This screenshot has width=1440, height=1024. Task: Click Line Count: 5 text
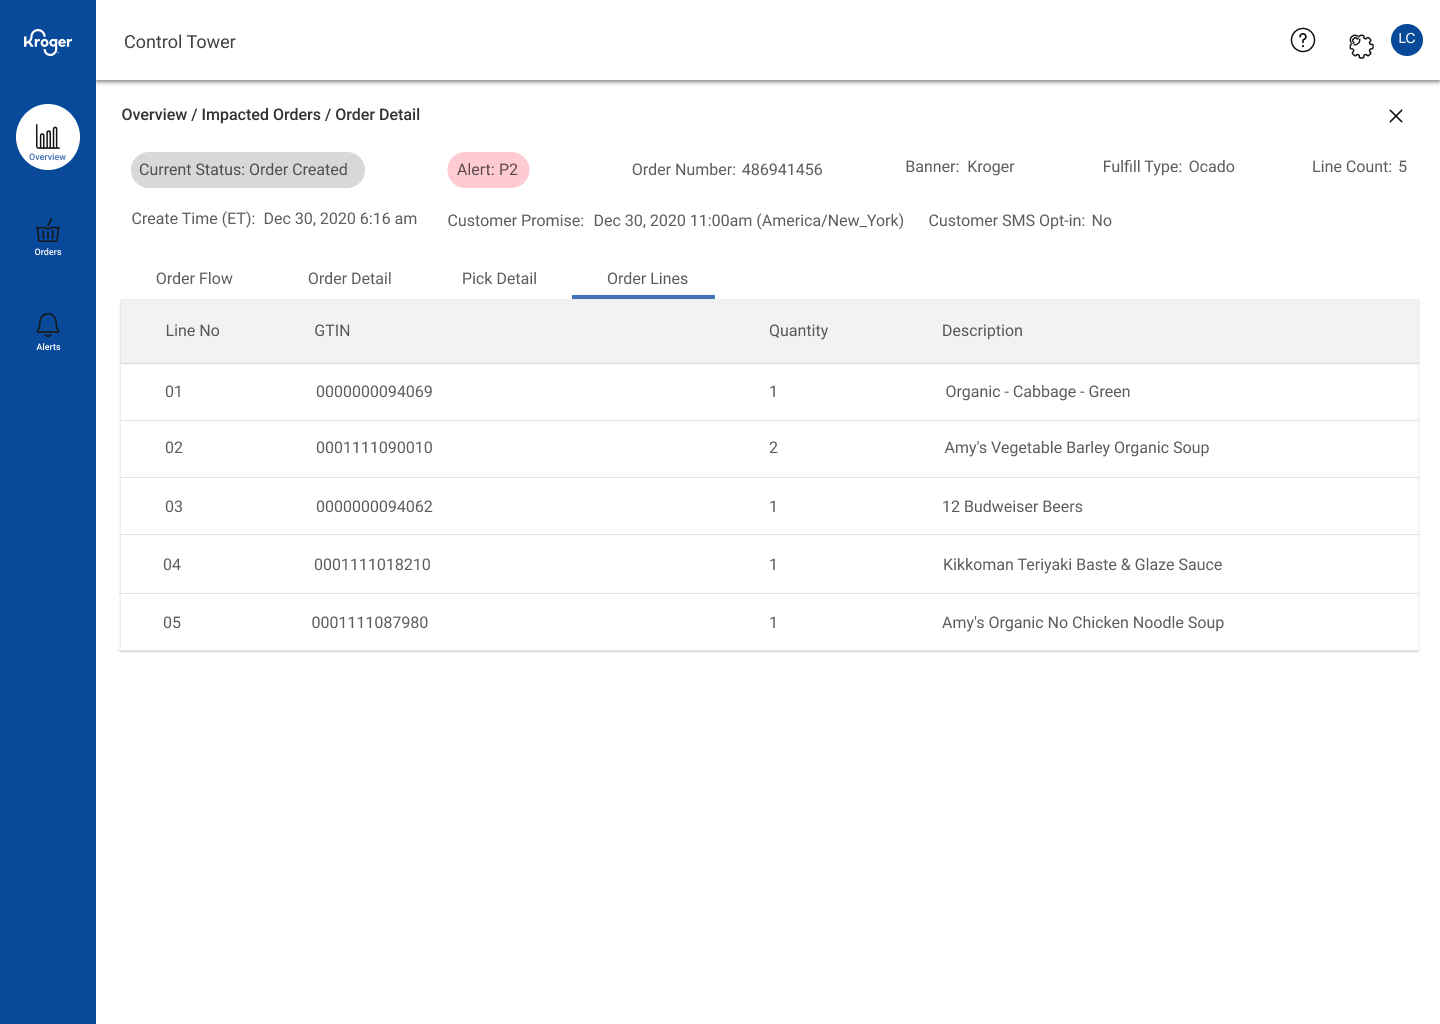(1360, 167)
